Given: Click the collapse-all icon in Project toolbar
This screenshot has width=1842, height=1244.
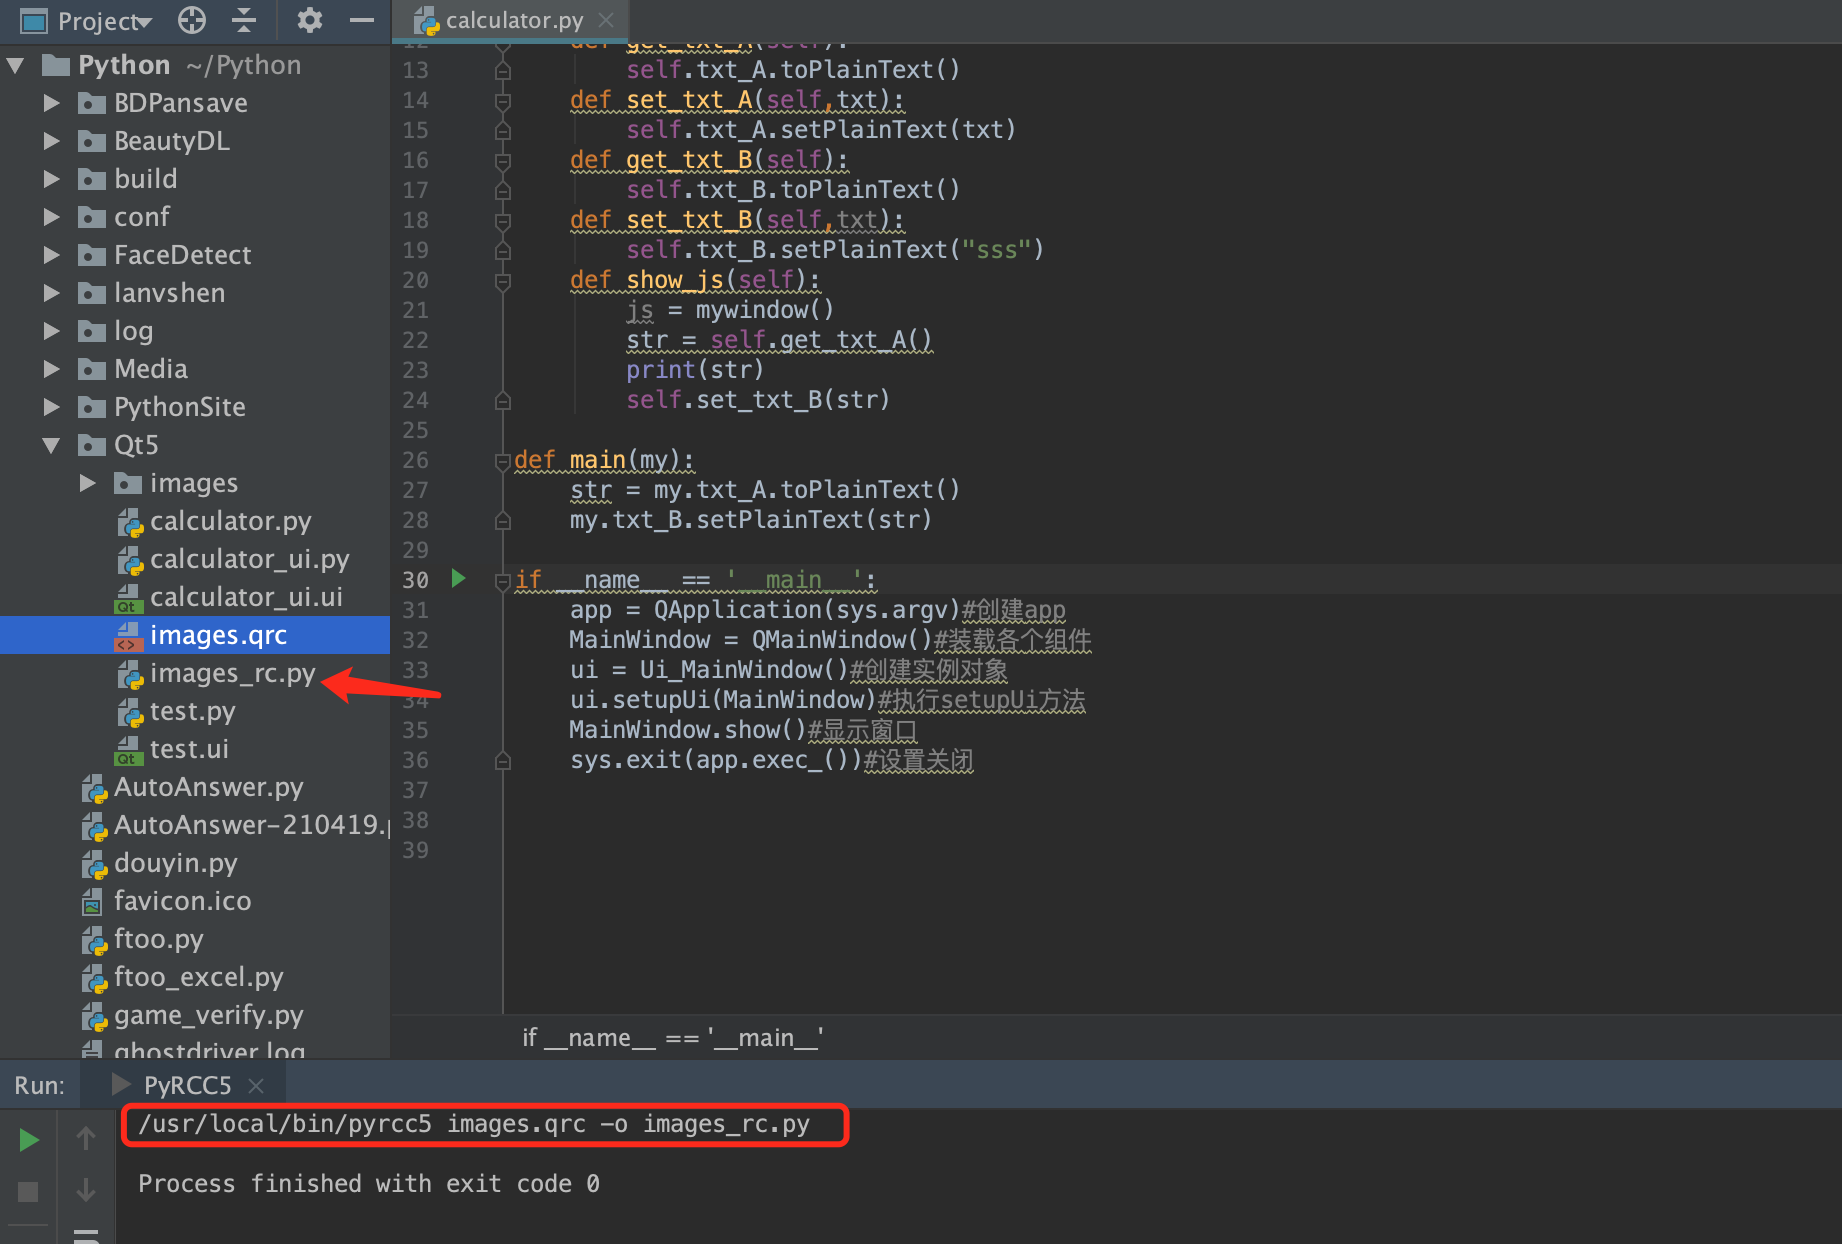Looking at the screenshot, I should (243, 20).
